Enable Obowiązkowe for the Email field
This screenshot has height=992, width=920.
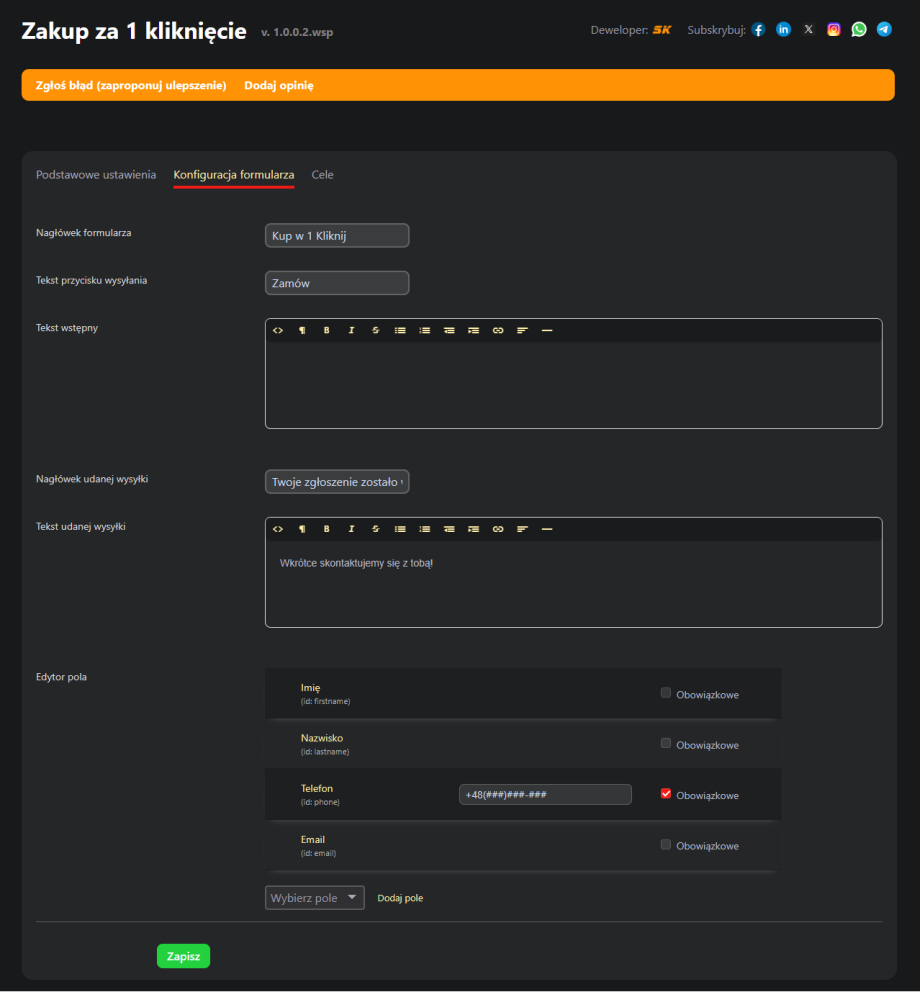pos(666,845)
